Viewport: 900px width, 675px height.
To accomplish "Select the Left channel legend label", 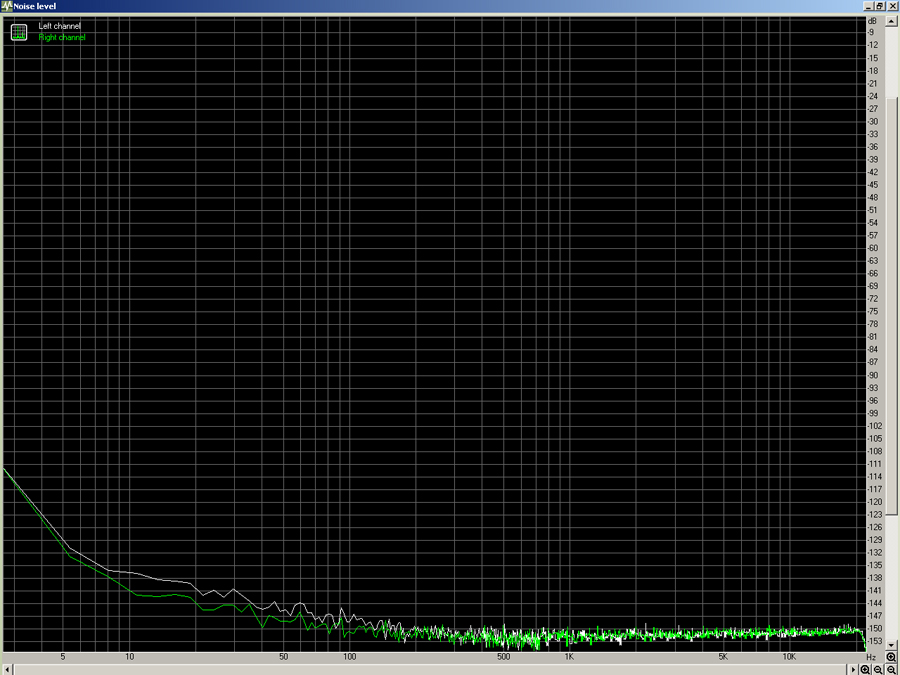I will pos(60,26).
